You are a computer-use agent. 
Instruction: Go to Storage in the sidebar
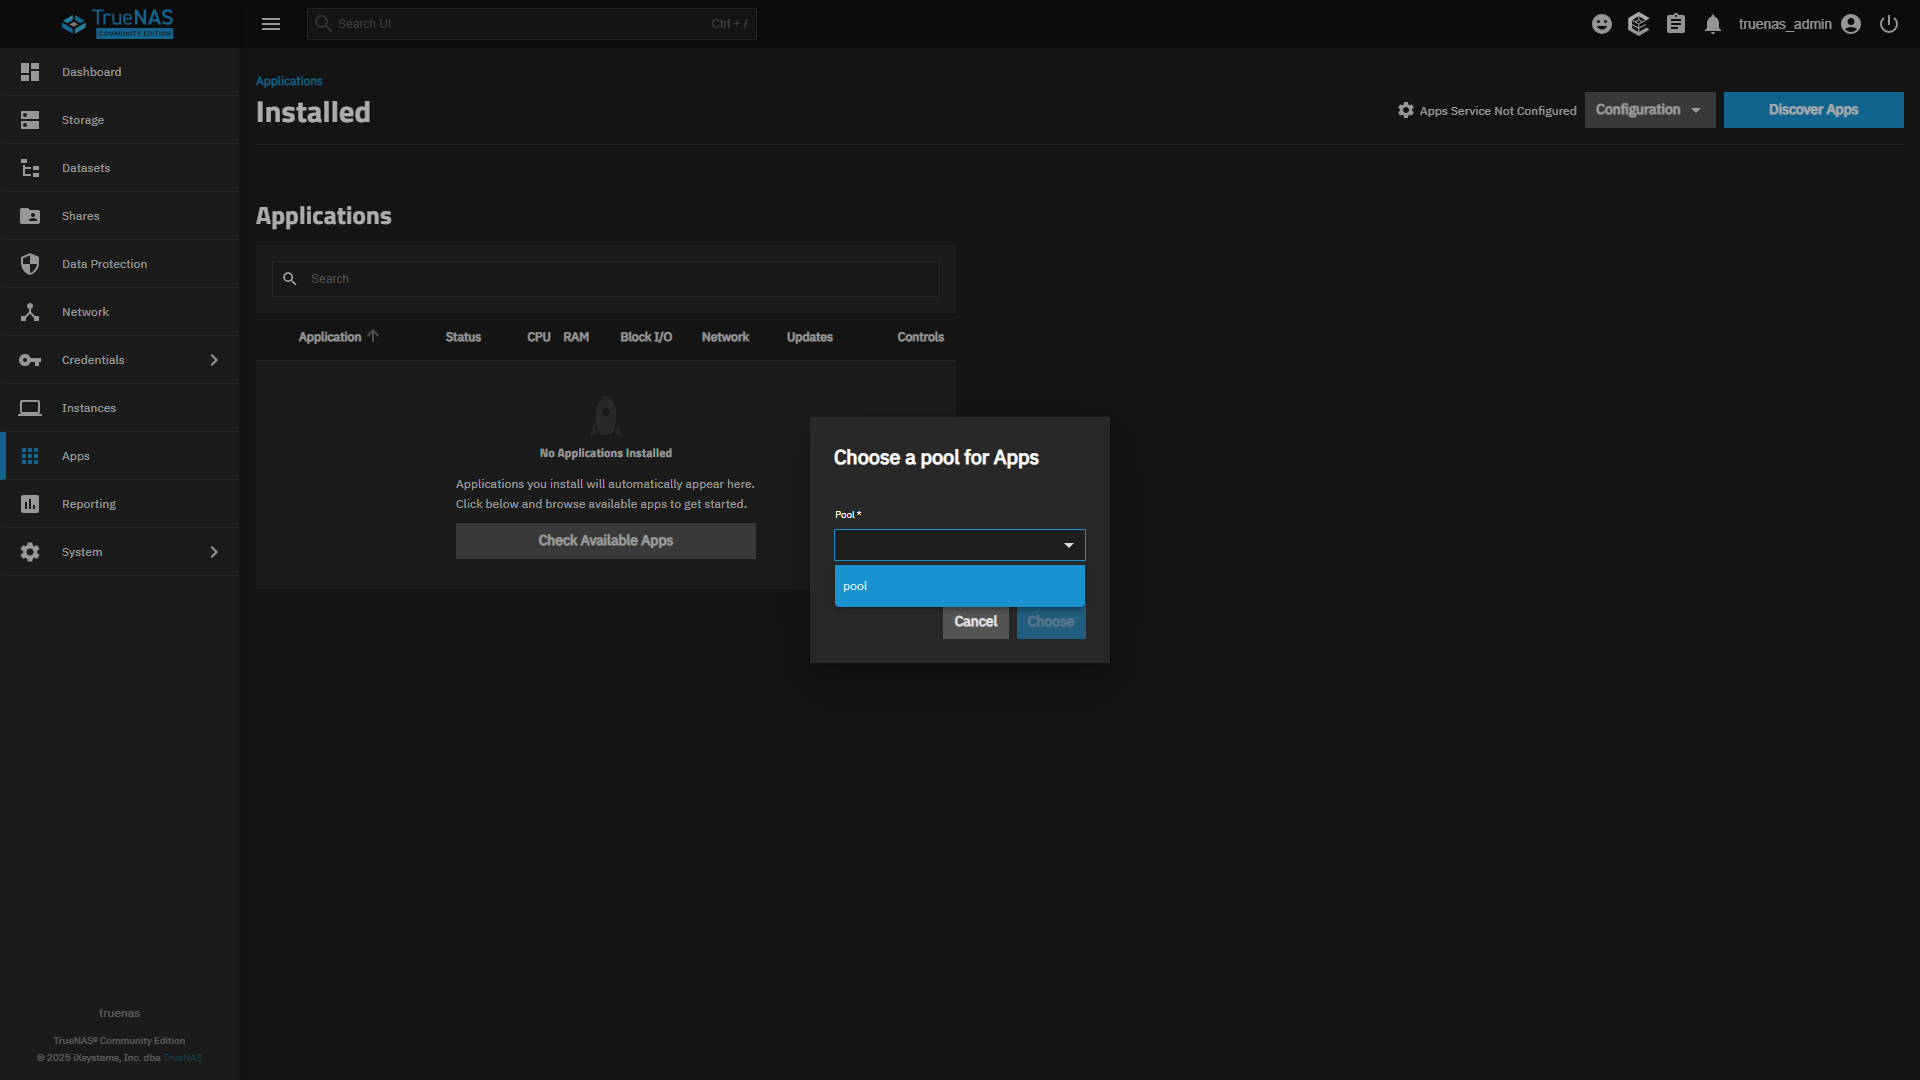83,120
